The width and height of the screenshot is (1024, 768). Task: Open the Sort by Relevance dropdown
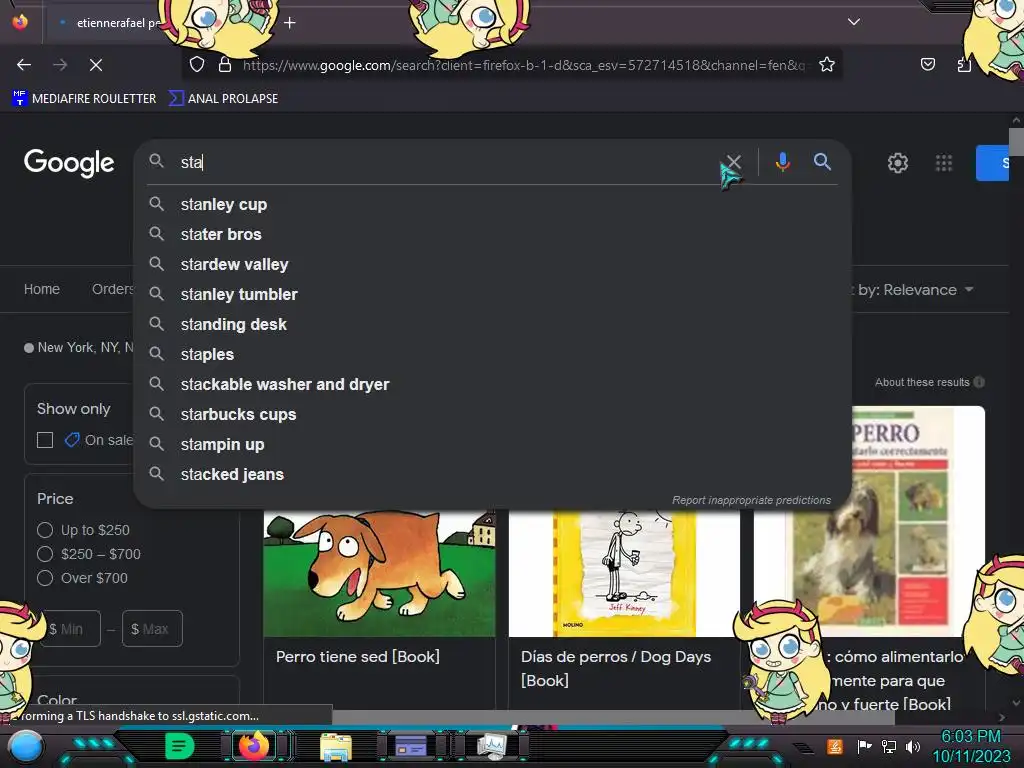coord(914,289)
